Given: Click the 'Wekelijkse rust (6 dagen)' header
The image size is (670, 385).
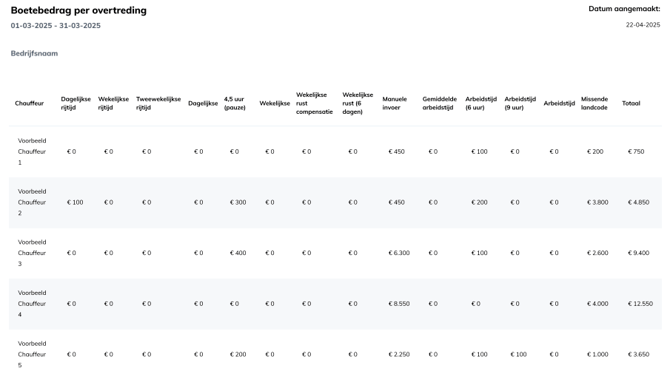Looking at the screenshot, I should (x=358, y=103).
